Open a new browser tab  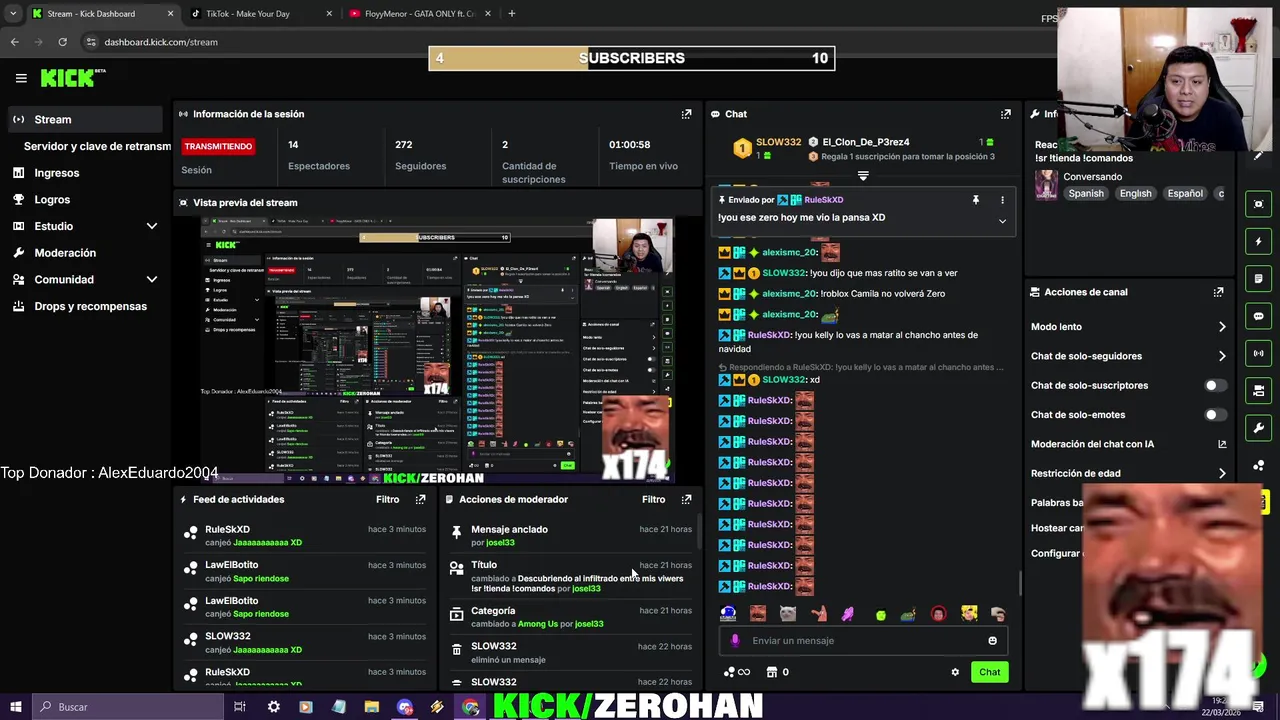511,14
